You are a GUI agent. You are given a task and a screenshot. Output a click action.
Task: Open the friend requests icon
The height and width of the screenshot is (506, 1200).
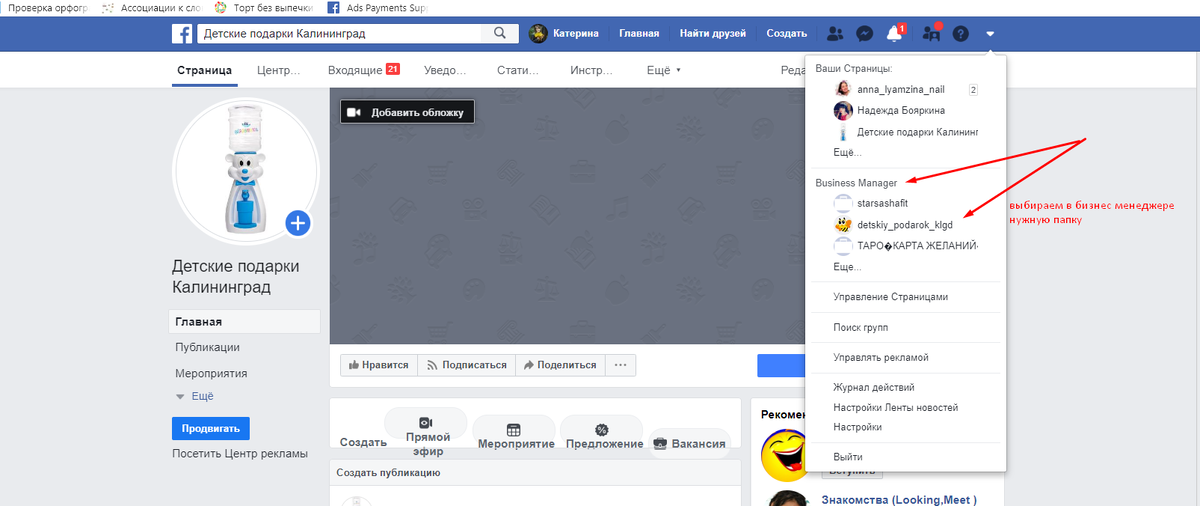(836, 33)
